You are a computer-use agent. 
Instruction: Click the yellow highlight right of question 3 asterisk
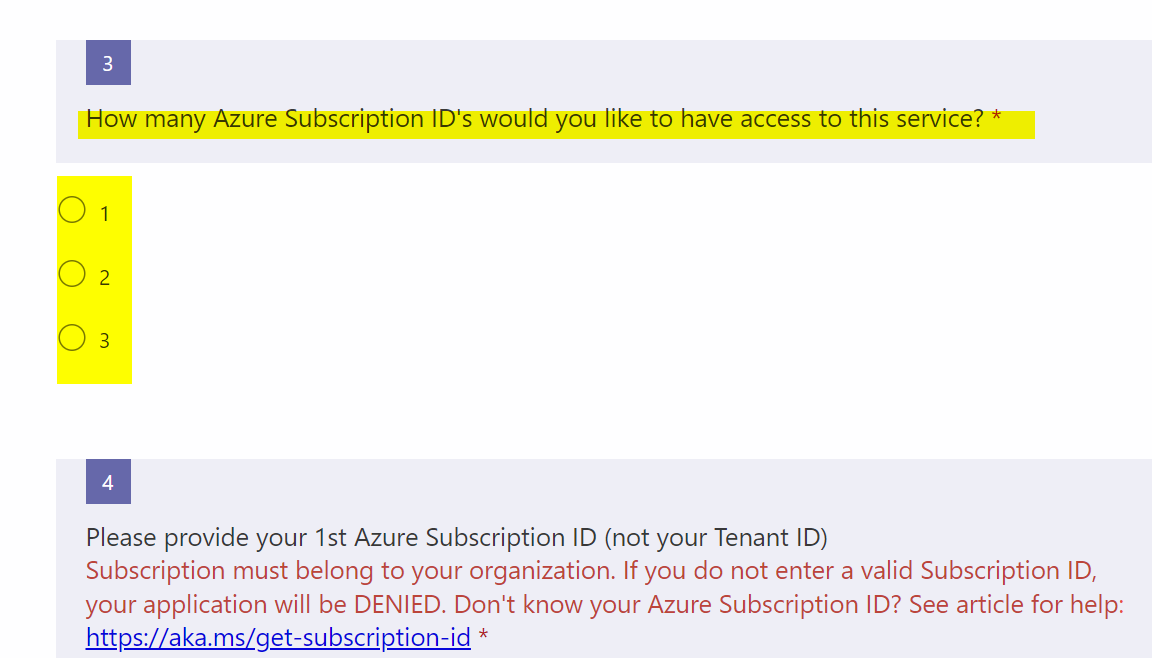click(x=1018, y=124)
